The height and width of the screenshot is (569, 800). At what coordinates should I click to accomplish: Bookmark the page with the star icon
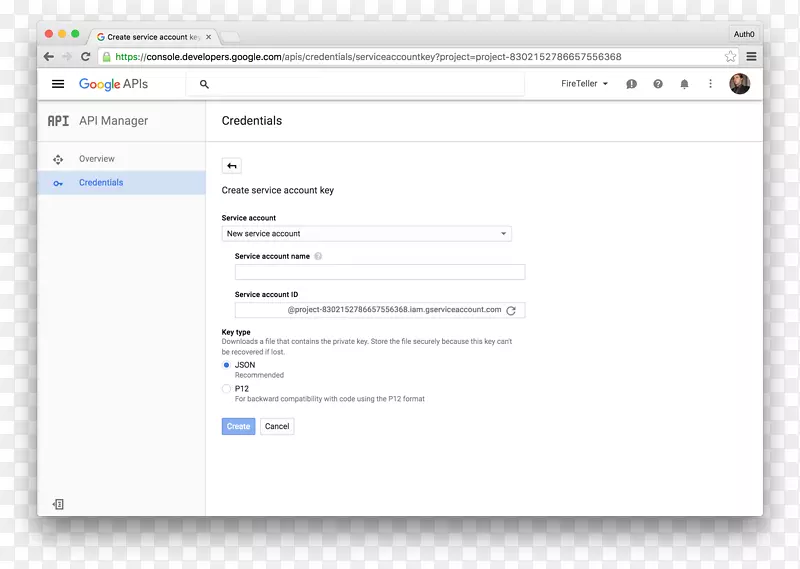tap(730, 57)
